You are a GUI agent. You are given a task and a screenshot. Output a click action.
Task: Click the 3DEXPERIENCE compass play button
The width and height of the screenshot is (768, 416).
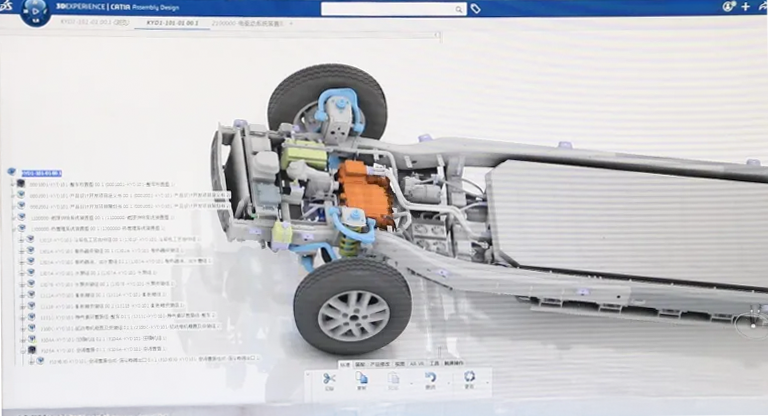(x=35, y=12)
